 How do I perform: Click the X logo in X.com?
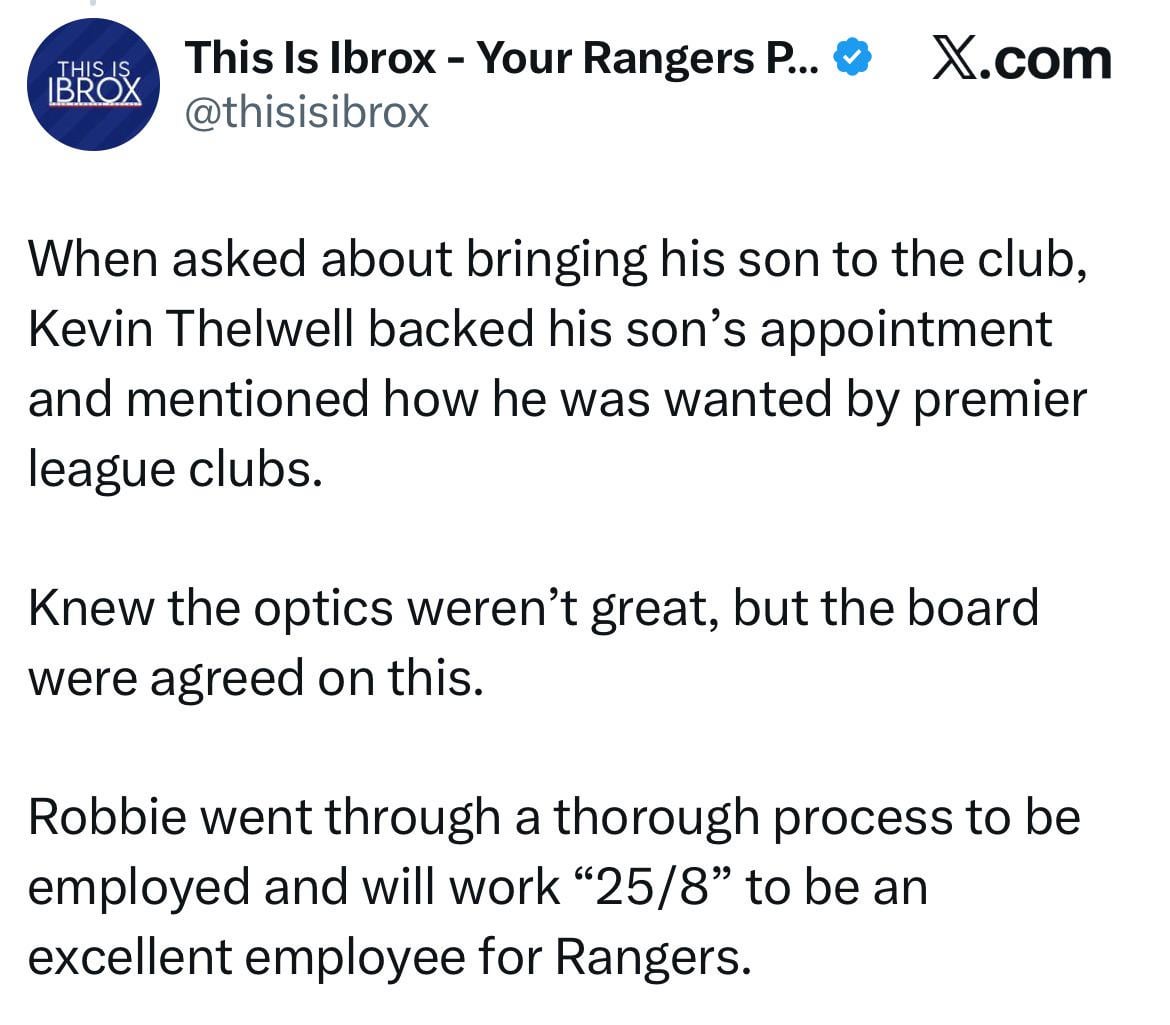click(957, 60)
